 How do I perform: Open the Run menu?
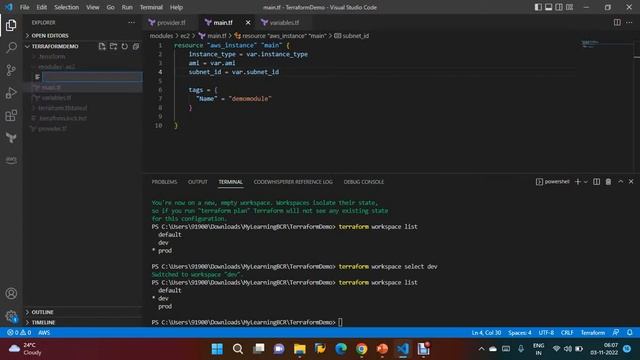(x=127, y=7)
